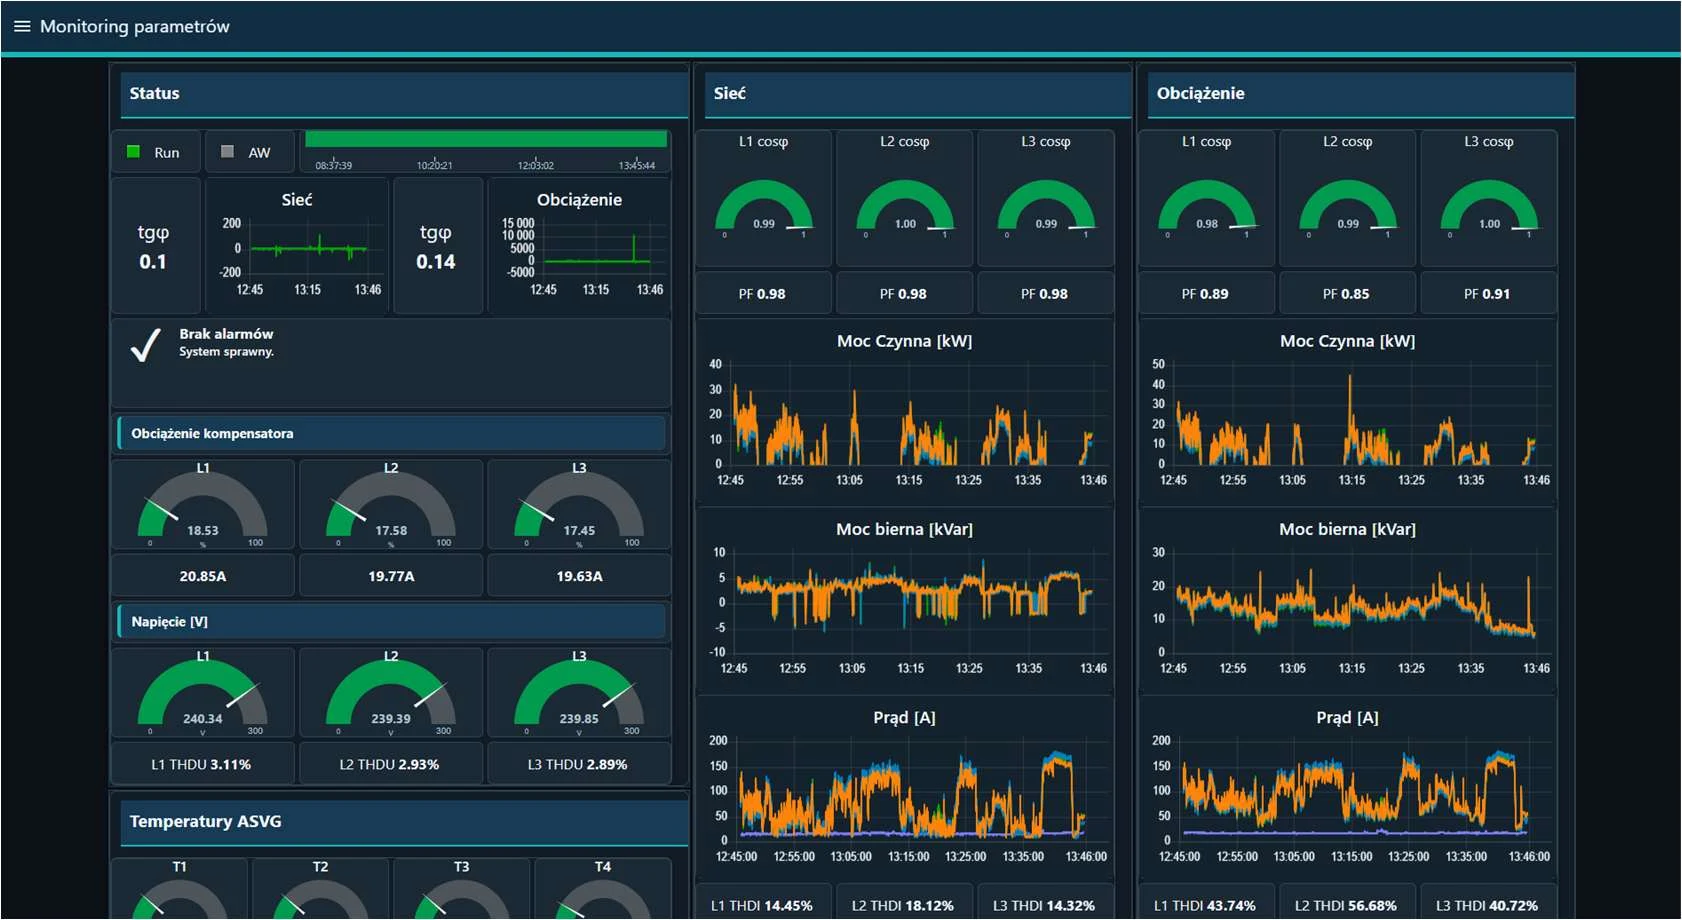Select the Obciążenie L1 cosφ gauge
Viewport: 1682px width, 920px height.
[1207, 207]
